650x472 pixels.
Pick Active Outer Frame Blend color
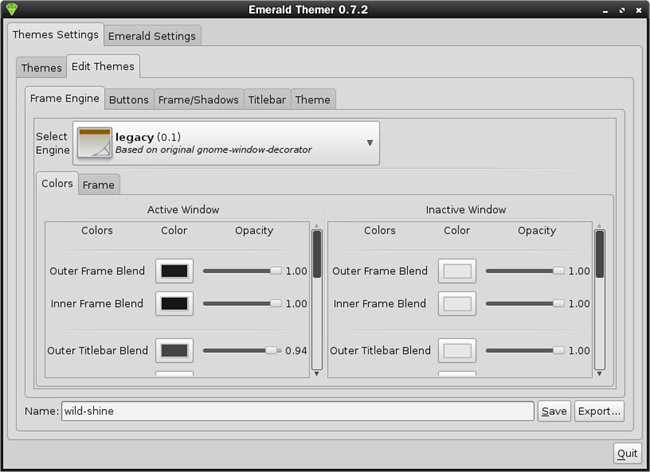[174, 271]
